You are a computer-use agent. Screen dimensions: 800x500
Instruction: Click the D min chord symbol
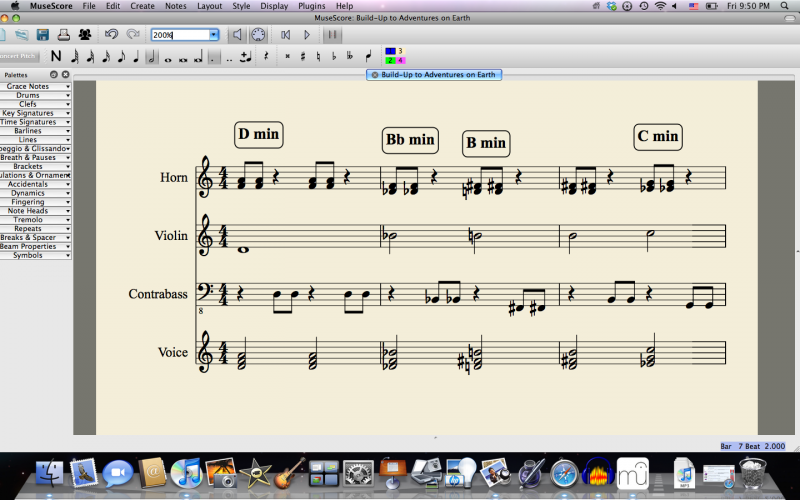(x=259, y=134)
